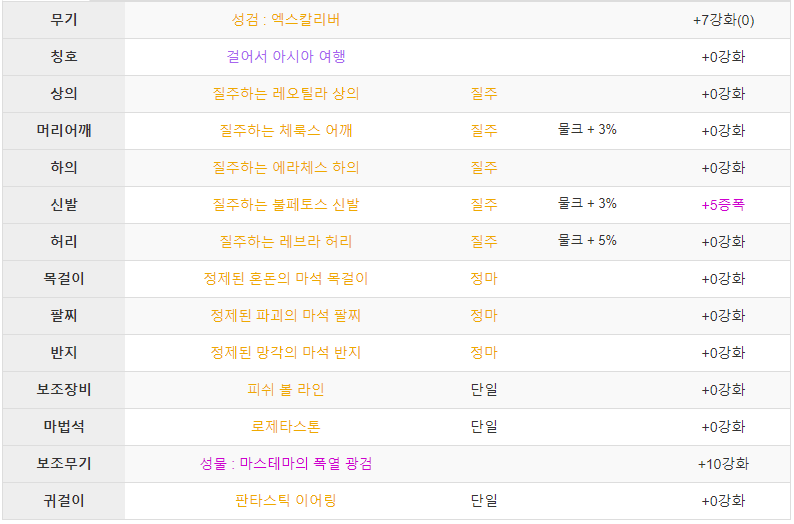Open 정제된 혼돈의 마석 목걸이
This screenshot has width=794, height=524.
(286, 278)
